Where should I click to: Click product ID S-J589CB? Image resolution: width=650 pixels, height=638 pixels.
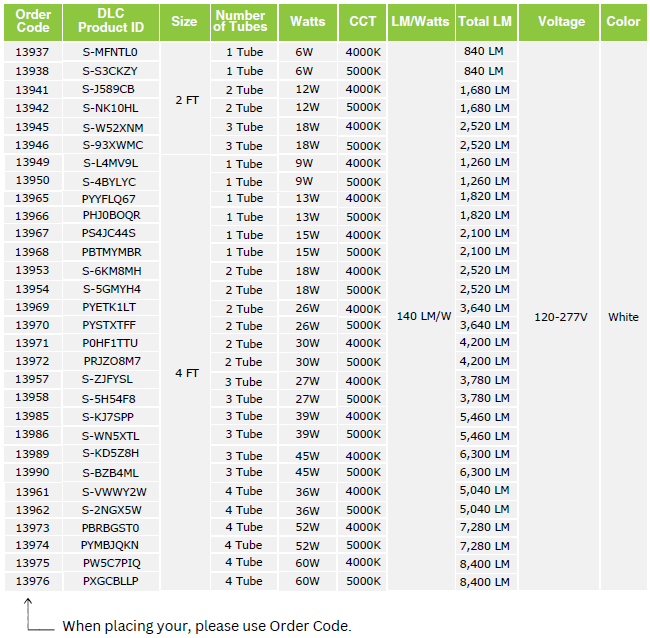pos(109,89)
